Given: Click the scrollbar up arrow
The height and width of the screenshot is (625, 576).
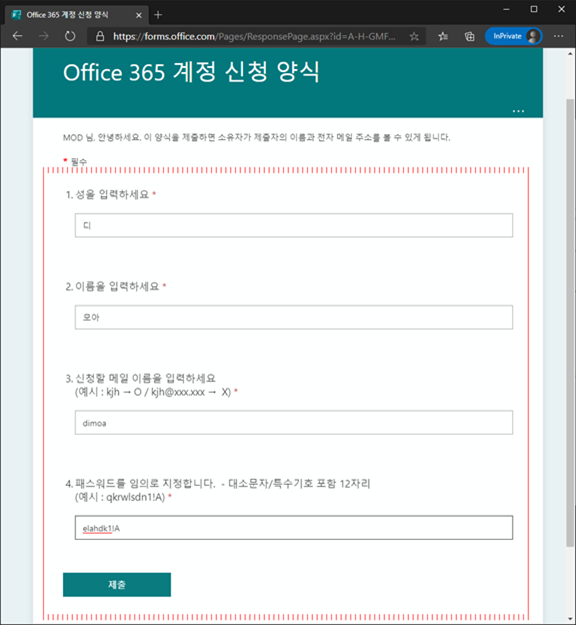Looking at the screenshot, I should pyautogui.click(x=570, y=54).
